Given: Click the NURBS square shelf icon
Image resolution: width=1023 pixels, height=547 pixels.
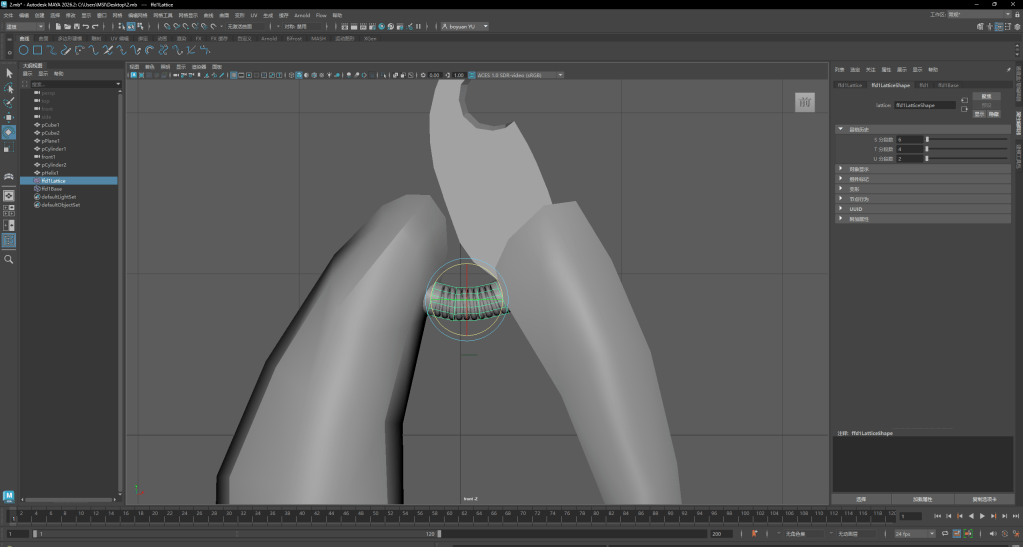Looking at the screenshot, I should tap(37, 49).
